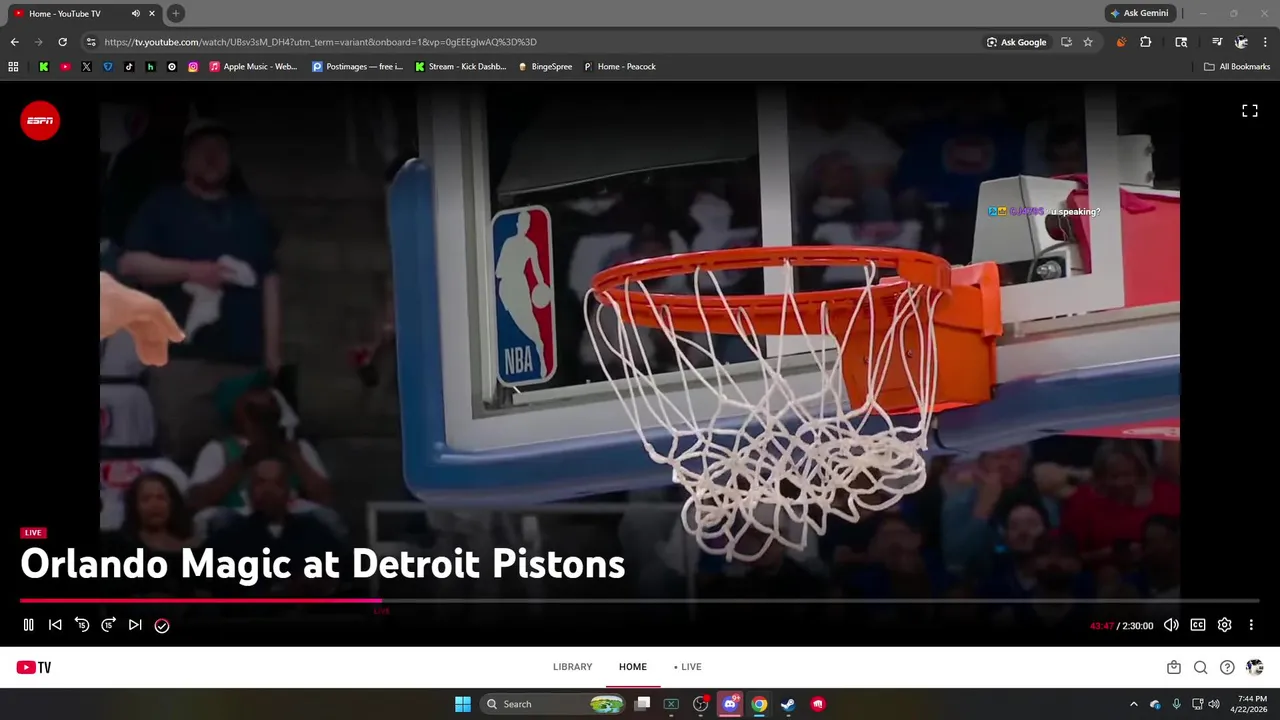Image resolution: width=1280 pixels, height=720 pixels.
Task: Open the YouTube TV account avatar
Action: [x=1255, y=667]
